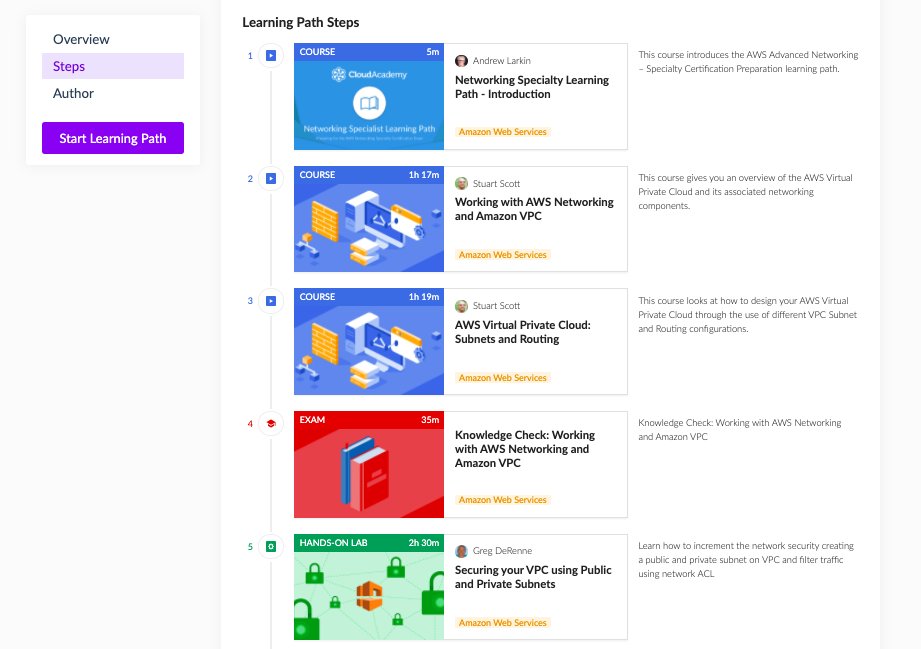Click the red exam books thumbnail
The height and width of the screenshot is (649, 921).
369,465
